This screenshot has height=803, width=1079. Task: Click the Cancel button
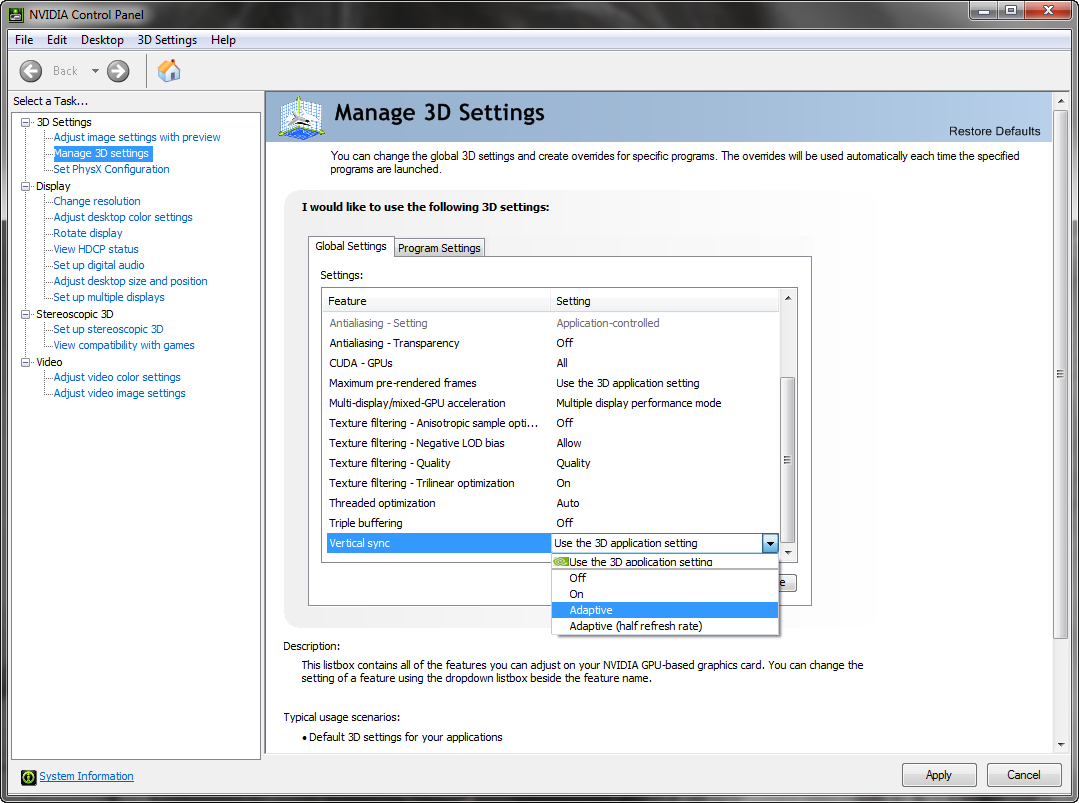[x=1023, y=775]
